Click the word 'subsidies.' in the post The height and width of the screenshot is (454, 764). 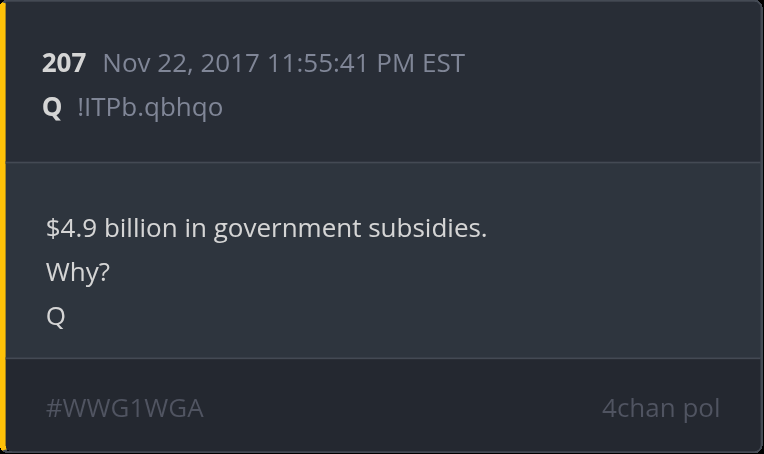pos(428,228)
